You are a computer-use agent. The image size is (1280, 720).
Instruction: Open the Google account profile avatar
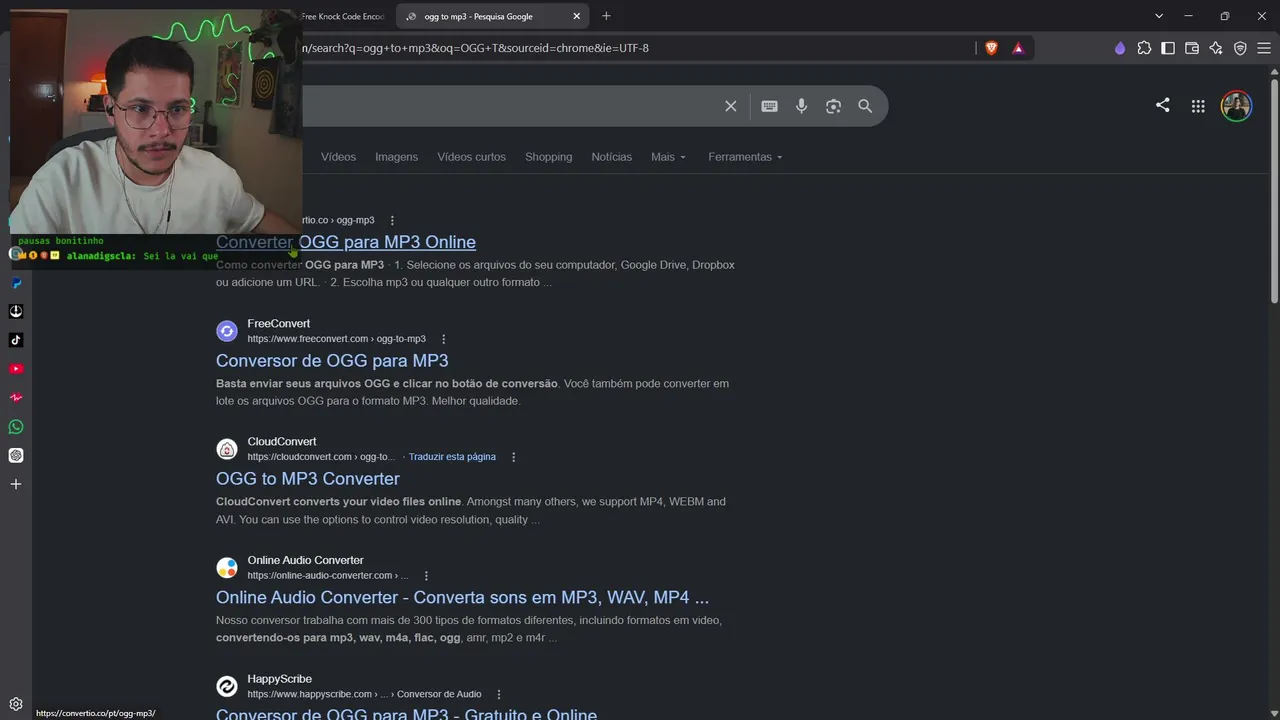point(1236,106)
